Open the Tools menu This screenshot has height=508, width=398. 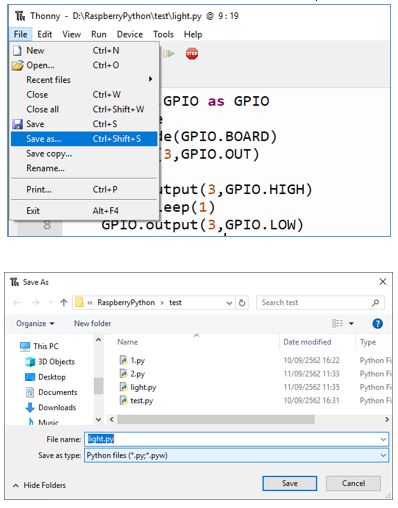163,34
